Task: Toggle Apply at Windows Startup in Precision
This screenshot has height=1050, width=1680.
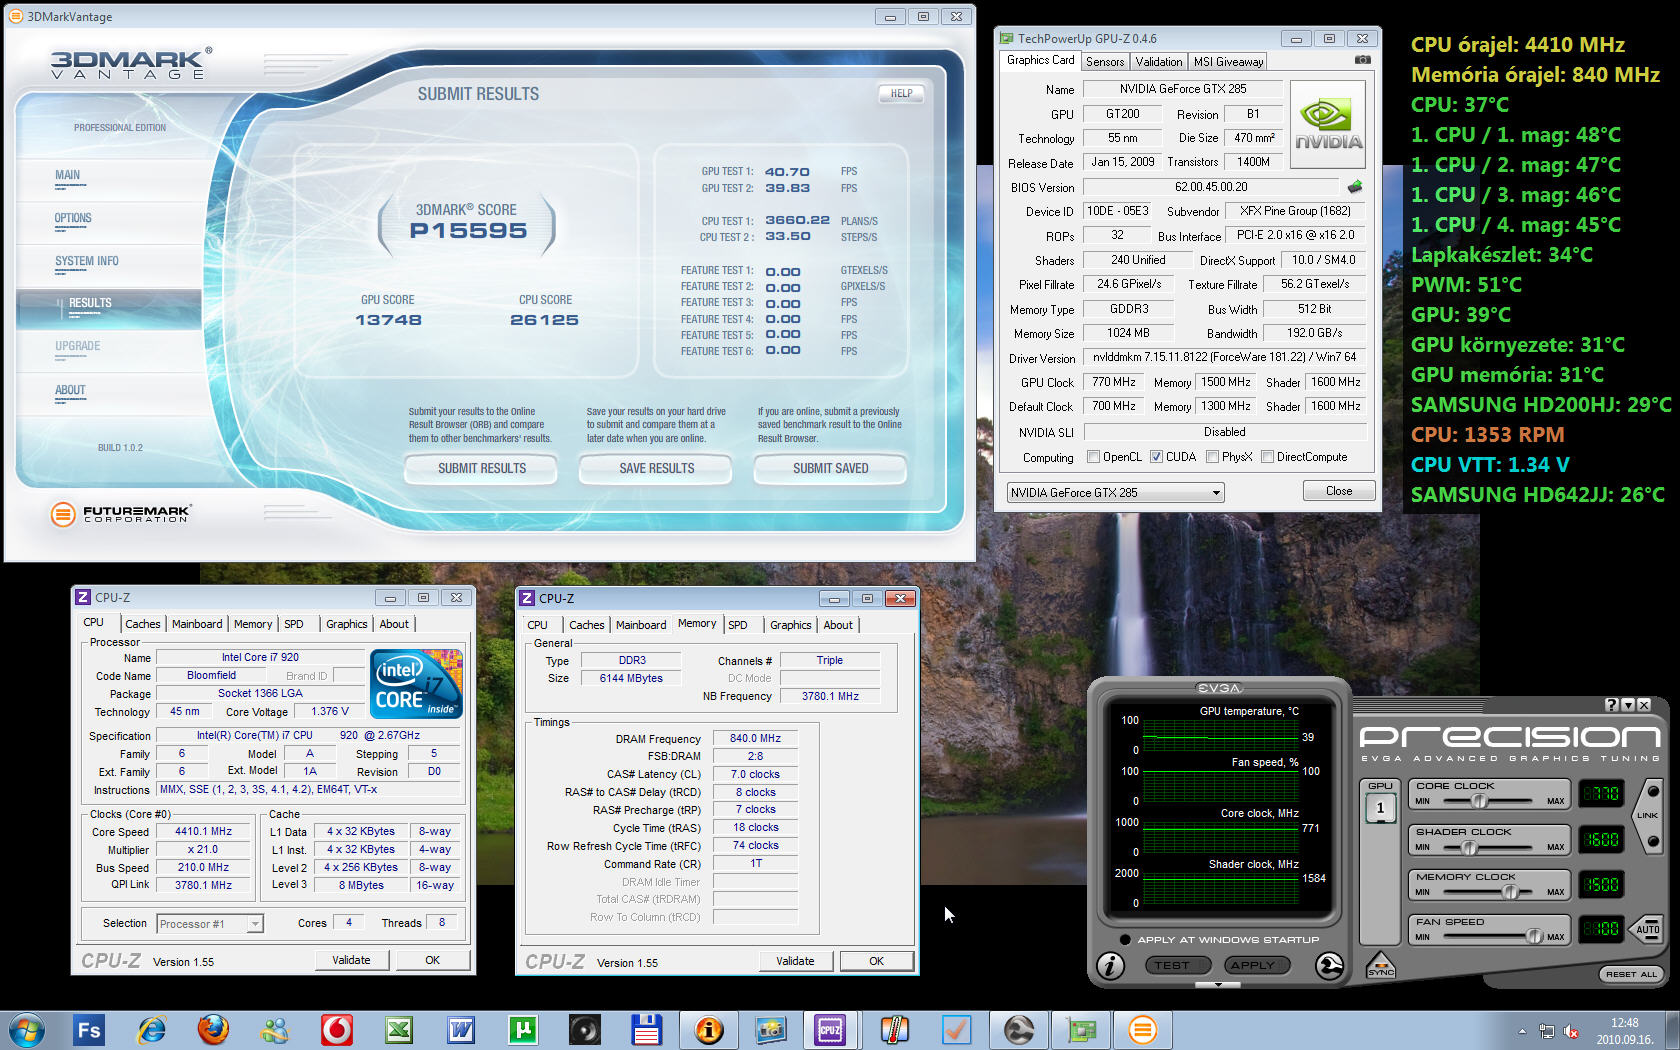Action: click(1125, 939)
